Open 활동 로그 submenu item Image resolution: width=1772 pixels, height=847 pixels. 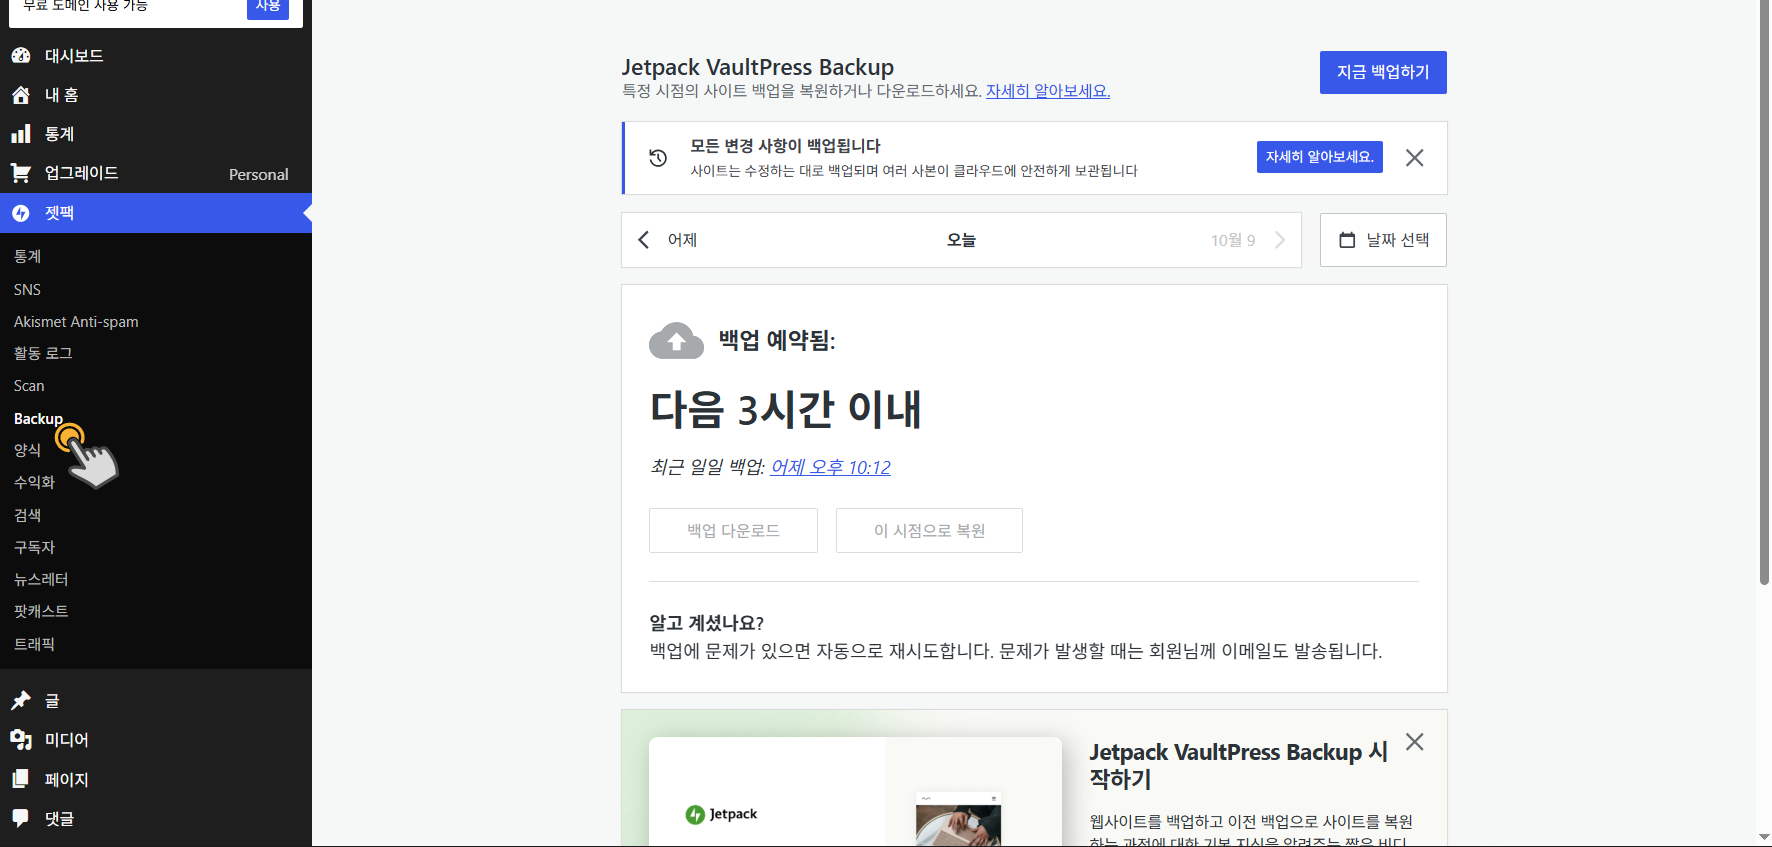point(43,353)
